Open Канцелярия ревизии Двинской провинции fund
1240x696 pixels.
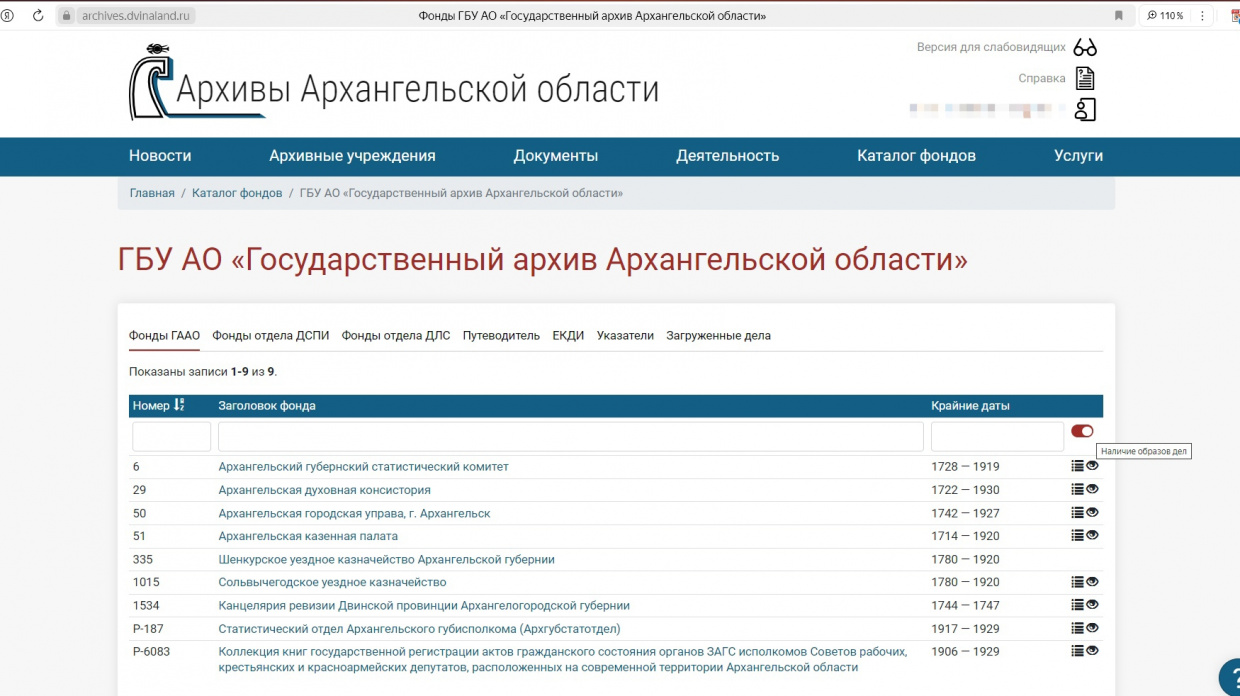(424, 605)
